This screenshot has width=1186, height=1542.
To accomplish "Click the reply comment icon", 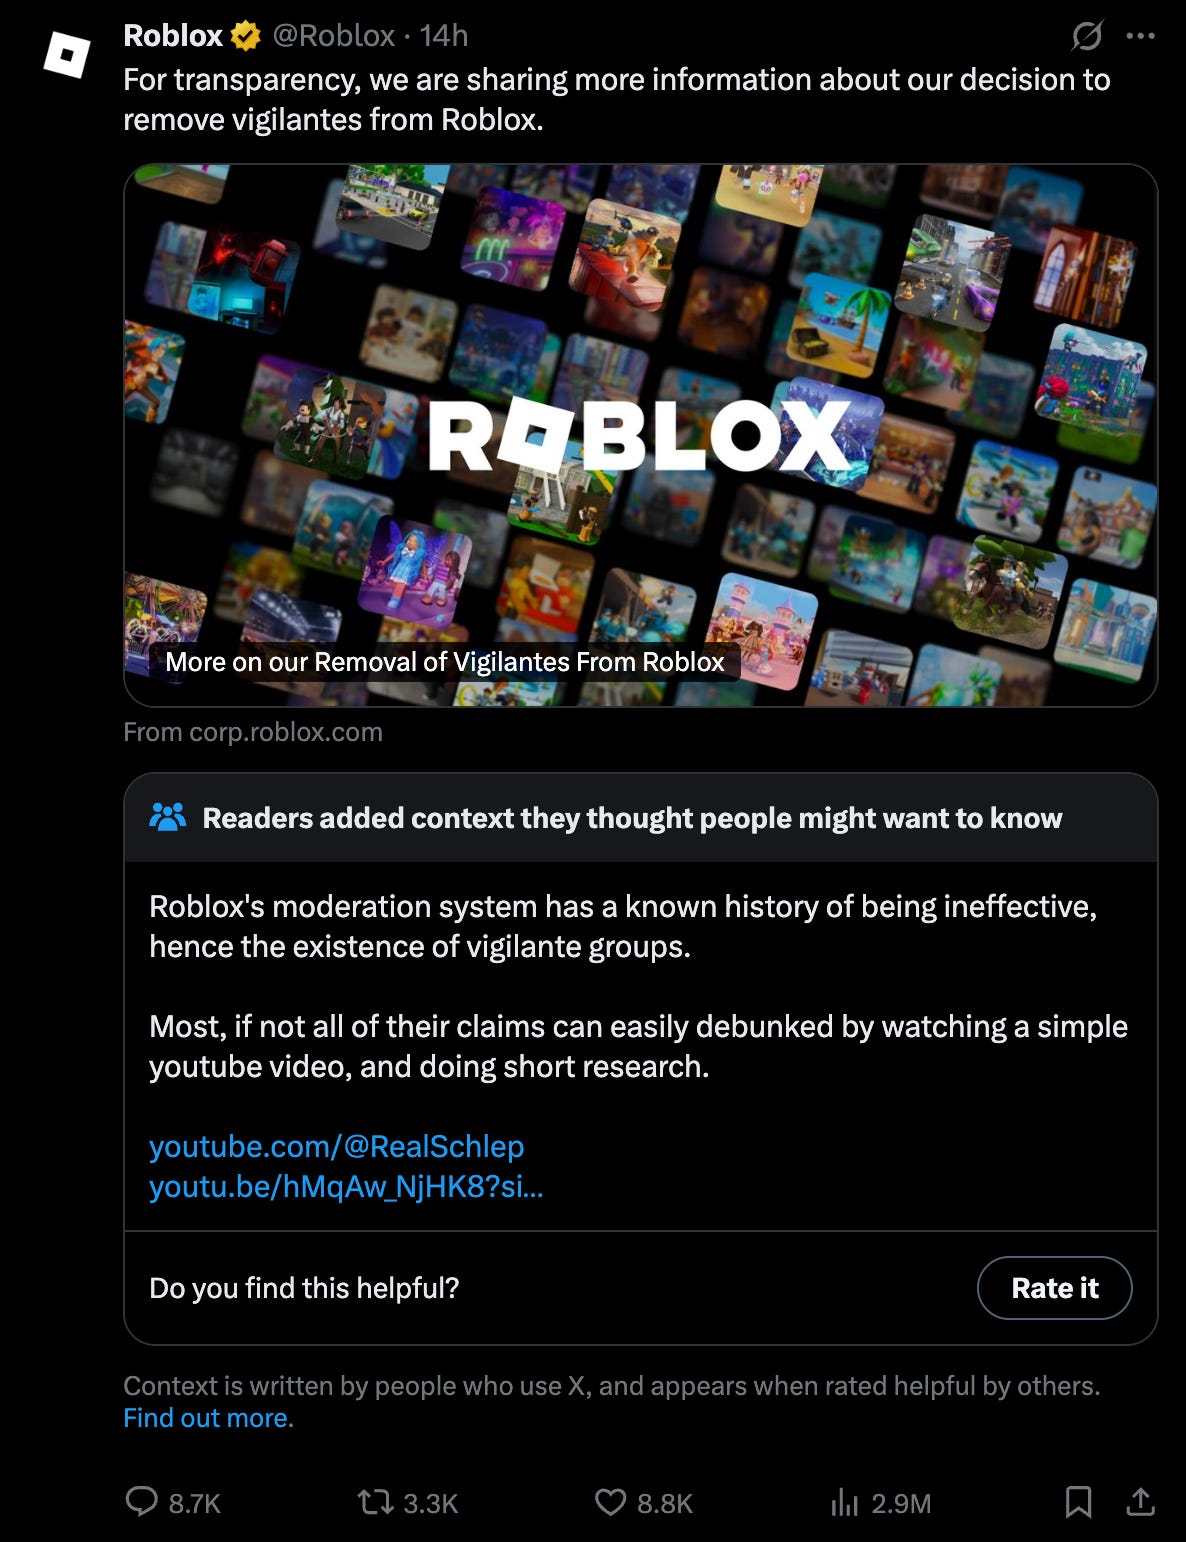I will [x=141, y=1502].
